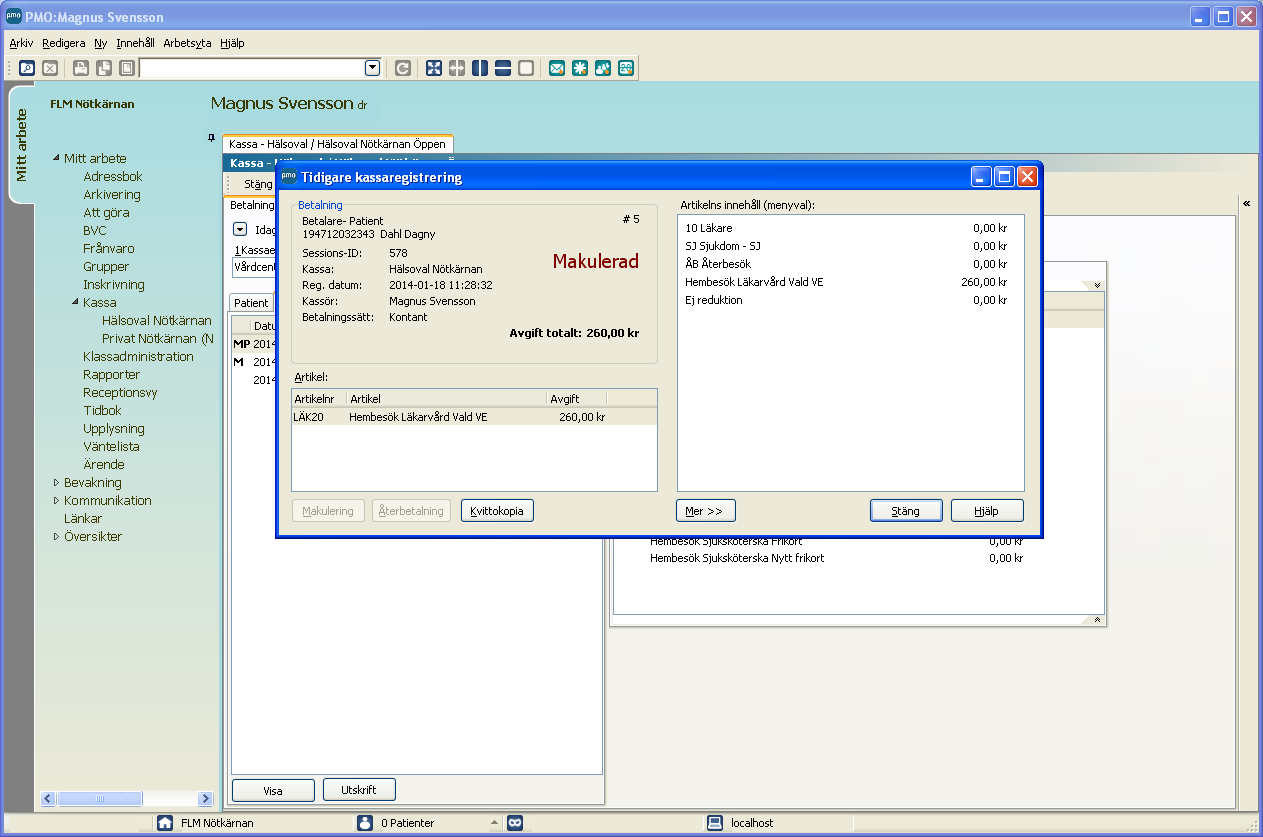
Task: Click the last green toolbar icon
Action: (626, 68)
